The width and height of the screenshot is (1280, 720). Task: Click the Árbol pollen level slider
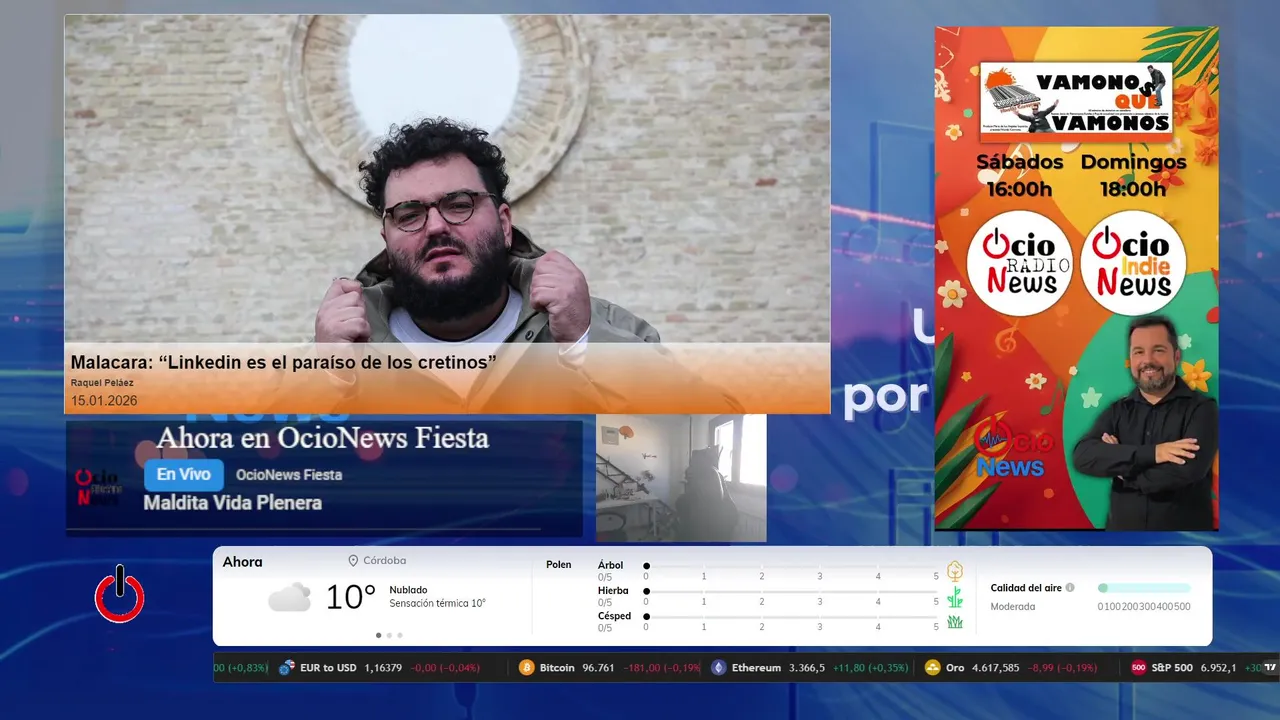791,566
